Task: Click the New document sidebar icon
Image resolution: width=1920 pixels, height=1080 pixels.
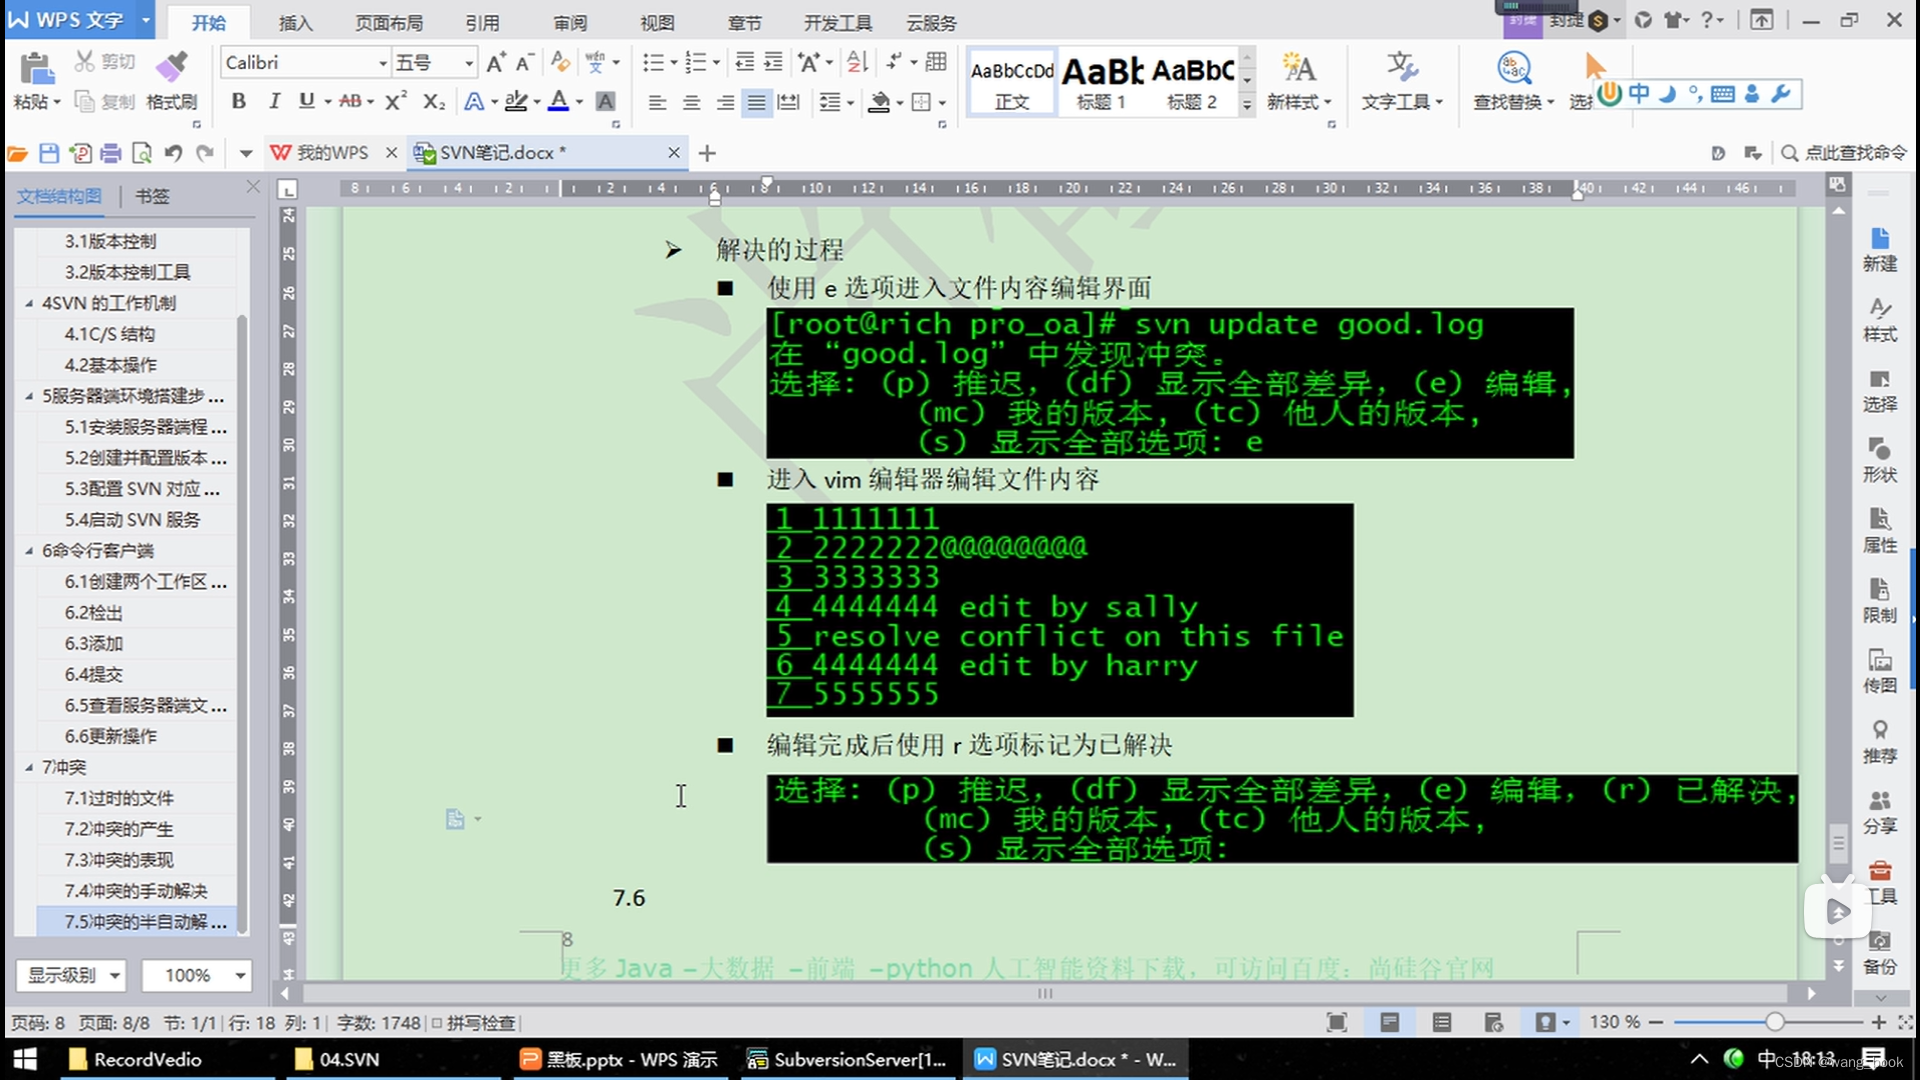Action: 1879,249
